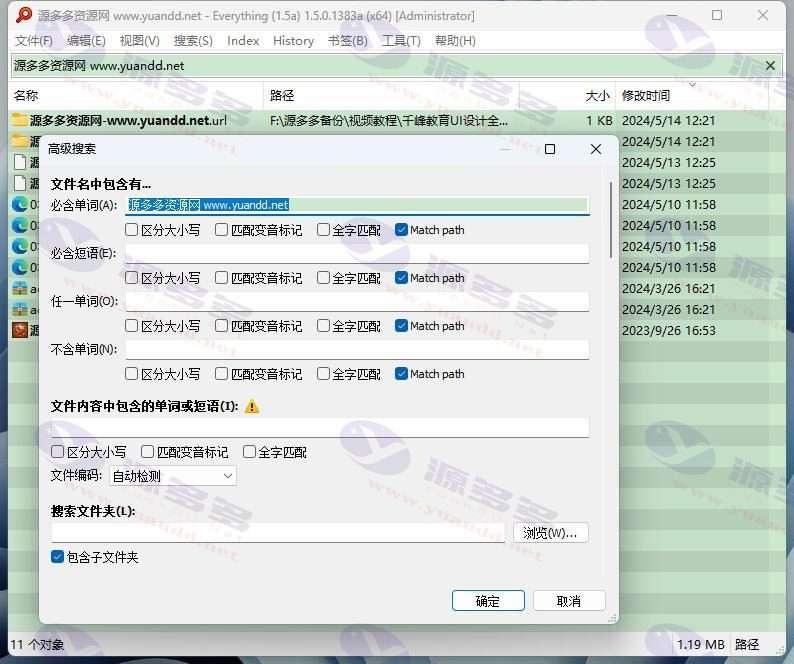The height and width of the screenshot is (664, 794).
Task: Focus the 搜索文件夹(L) input field
Action: 278,533
